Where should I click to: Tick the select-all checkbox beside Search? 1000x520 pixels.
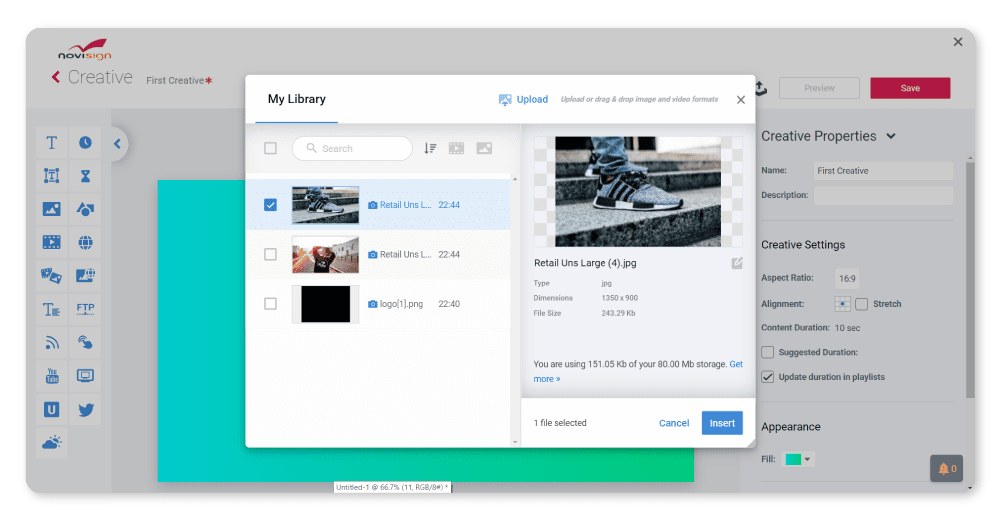(270, 148)
